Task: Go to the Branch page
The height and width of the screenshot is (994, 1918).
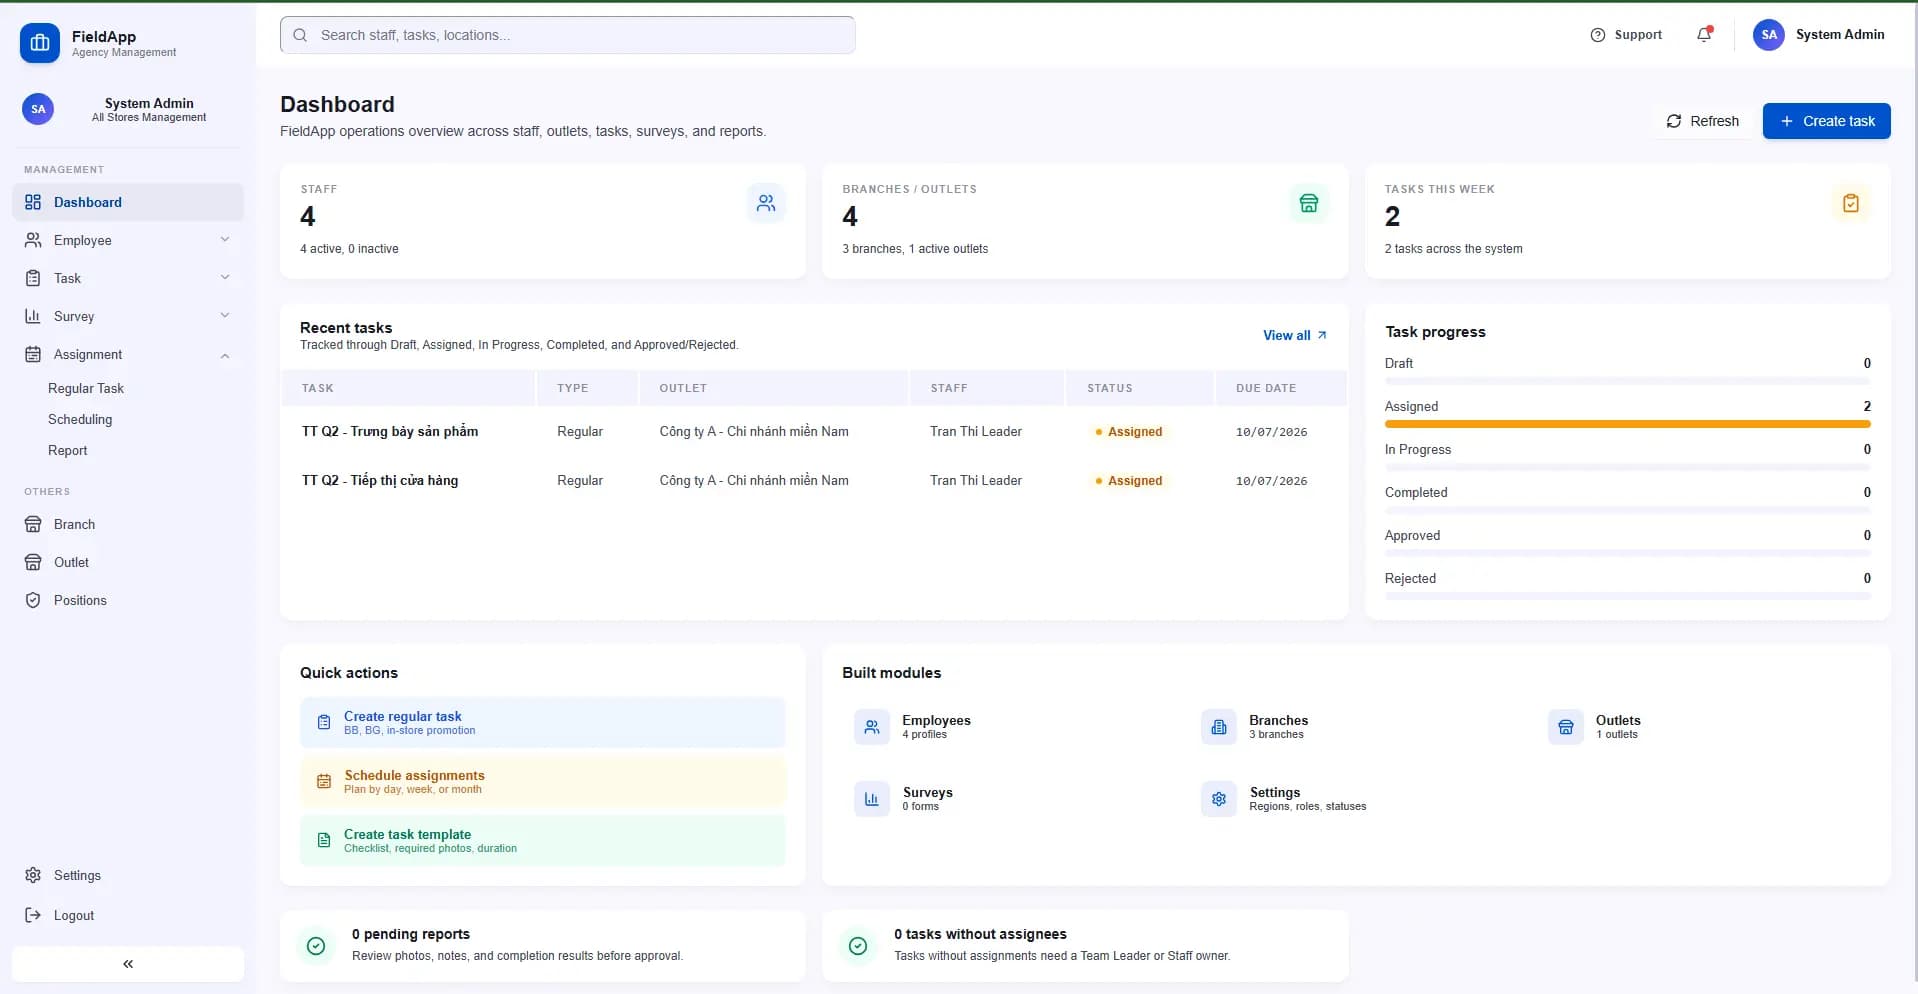Action: coord(128,524)
